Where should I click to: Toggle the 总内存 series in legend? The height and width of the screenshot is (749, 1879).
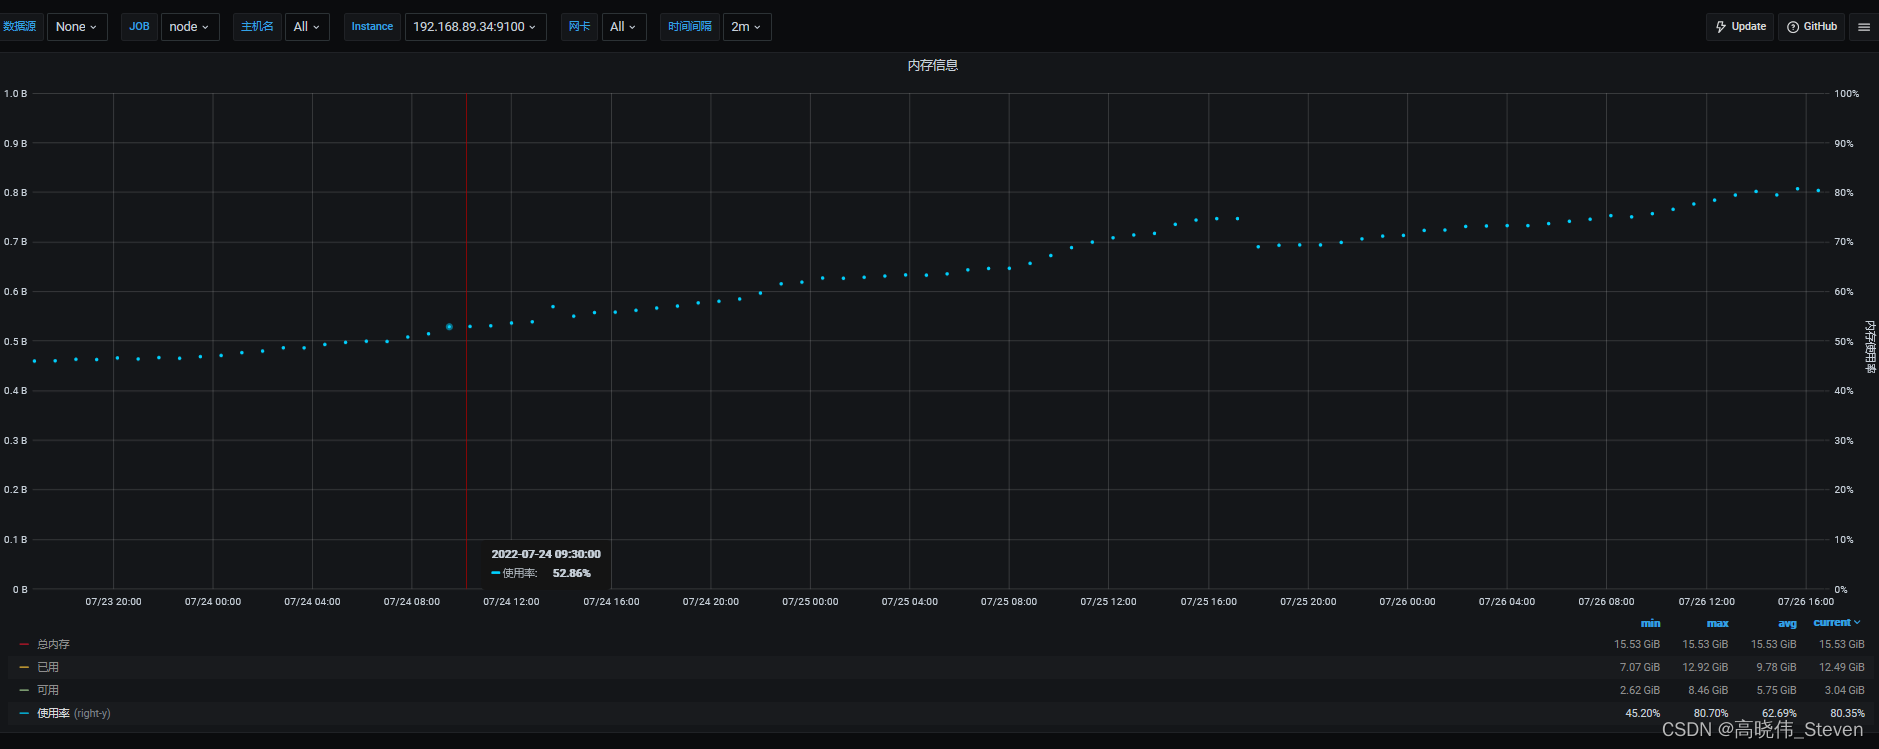click(x=53, y=644)
